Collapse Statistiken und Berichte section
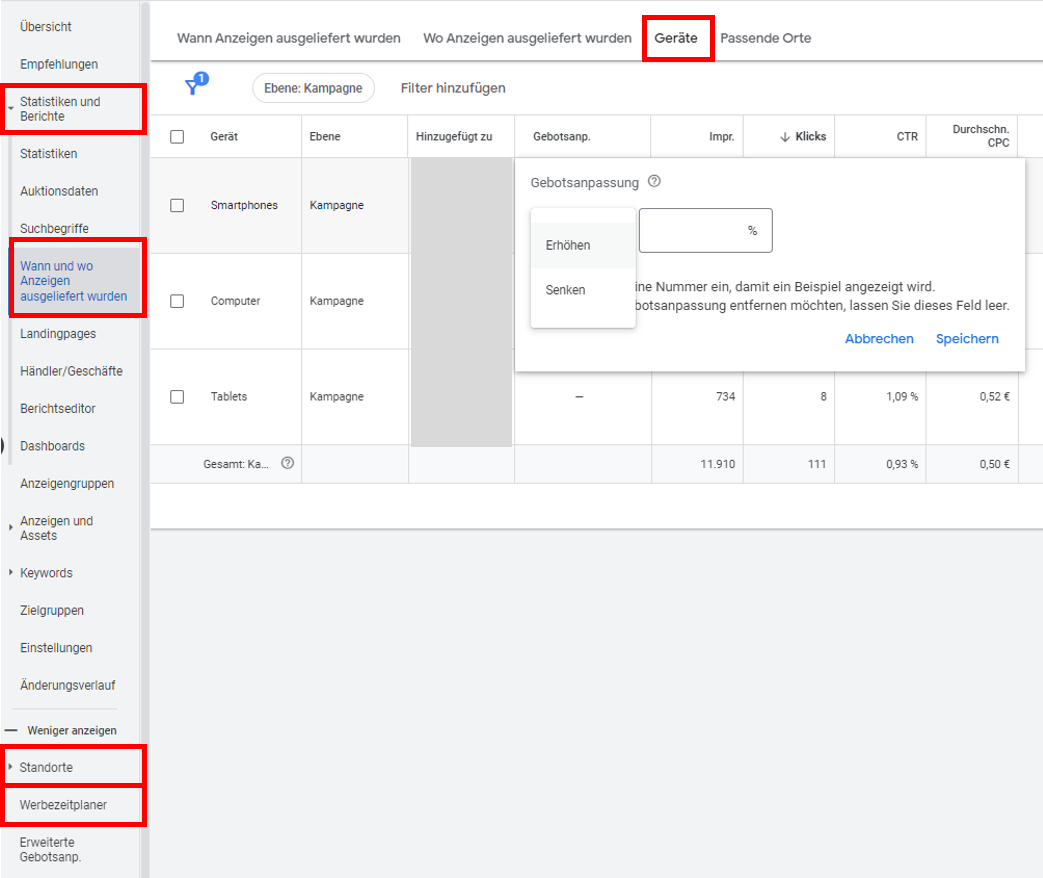 point(11,103)
